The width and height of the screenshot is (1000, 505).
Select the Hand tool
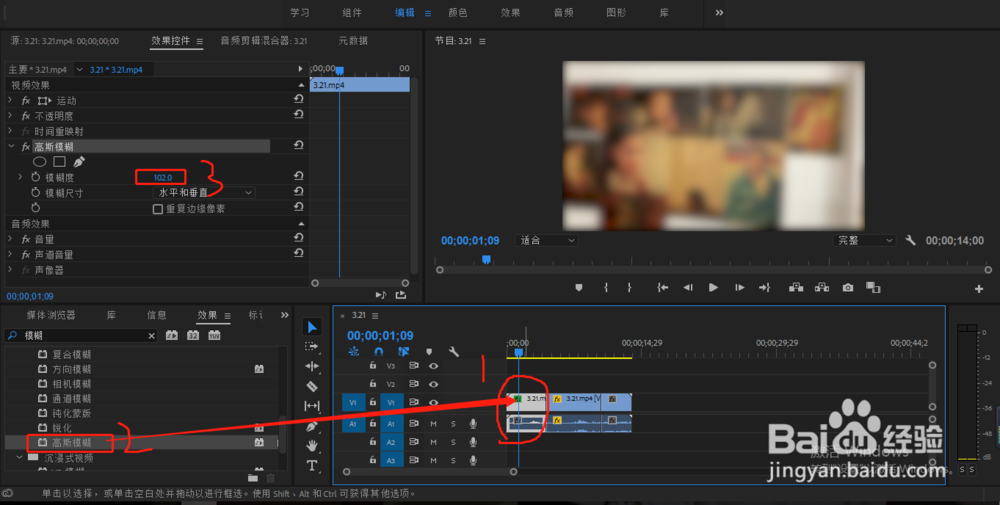coord(312,445)
